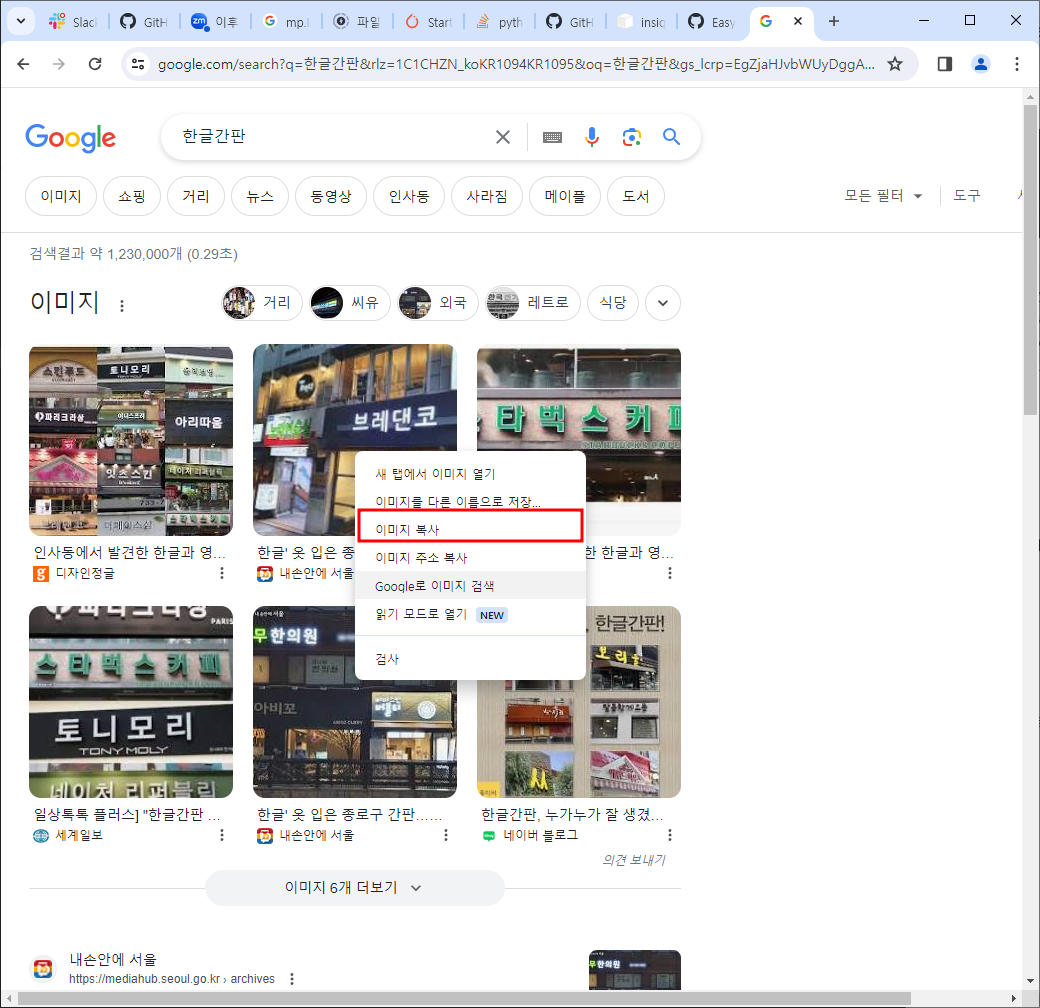
Task: Open the Chrome profile menu
Action: 980,64
